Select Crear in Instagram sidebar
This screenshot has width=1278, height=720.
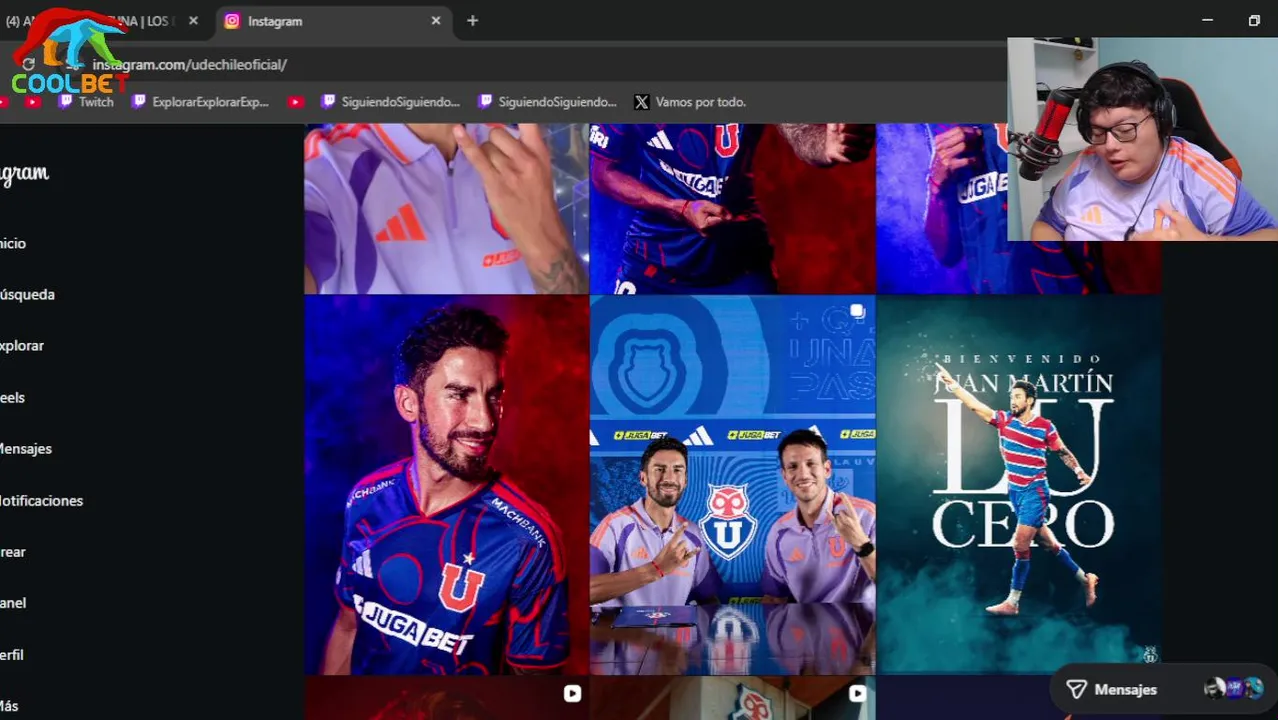point(13,552)
